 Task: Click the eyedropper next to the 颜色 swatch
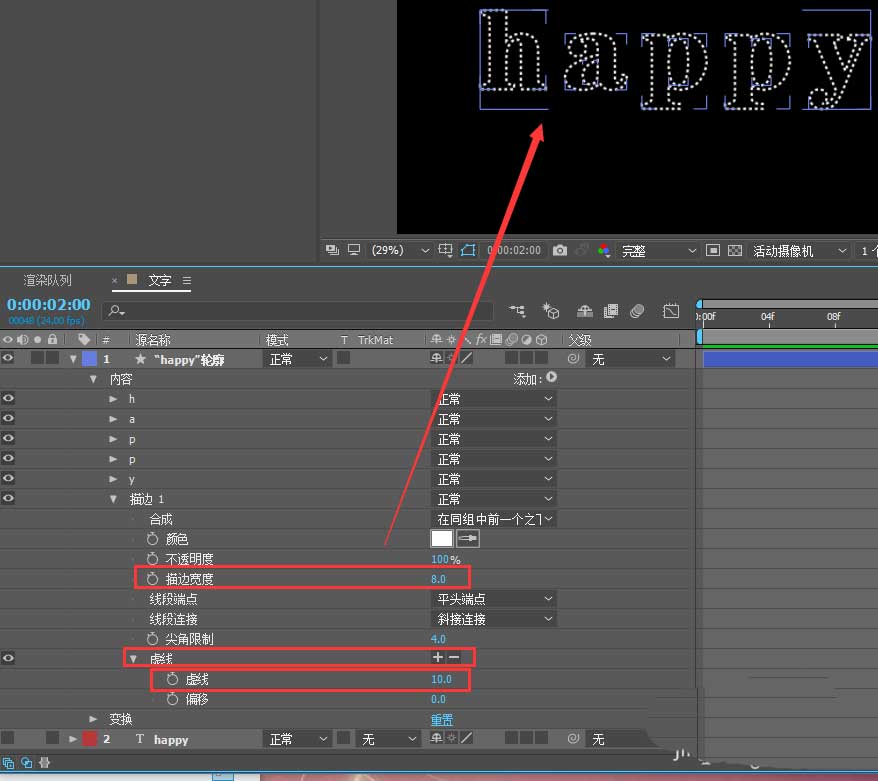click(468, 539)
